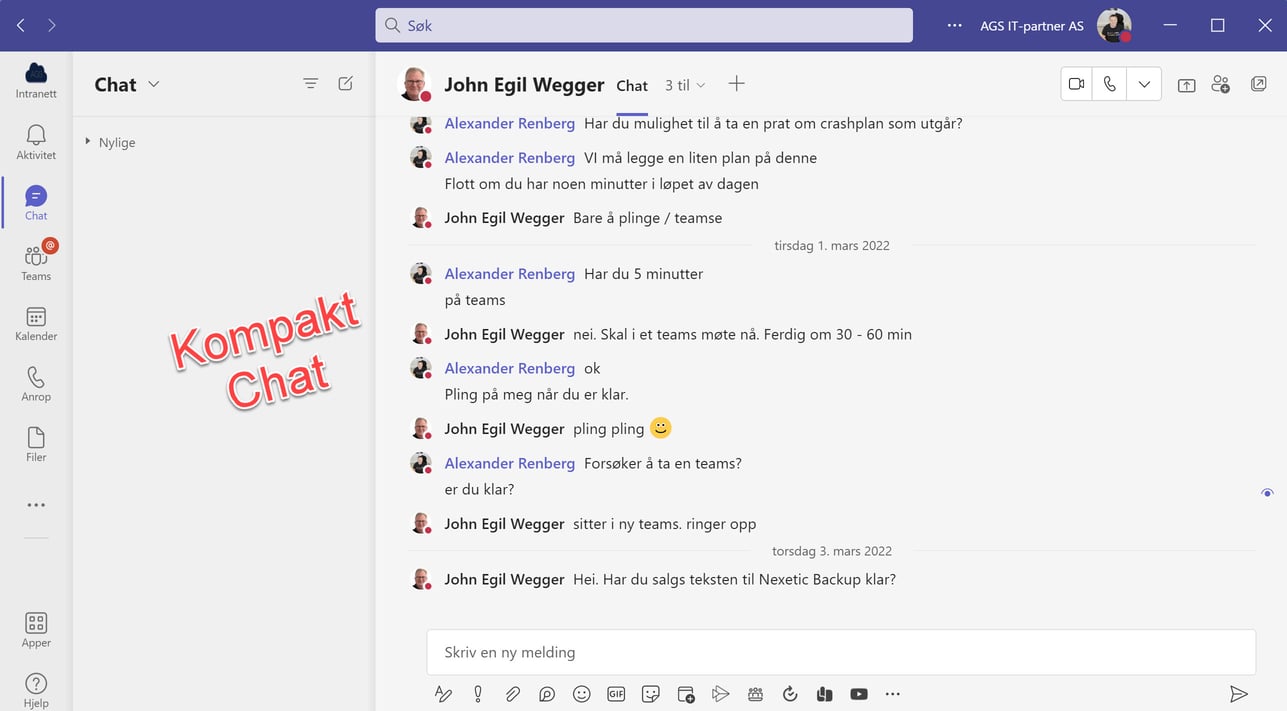Screen dimensions: 1287x711
Task: Open Hjelp in the sidebar
Action: [36, 690]
